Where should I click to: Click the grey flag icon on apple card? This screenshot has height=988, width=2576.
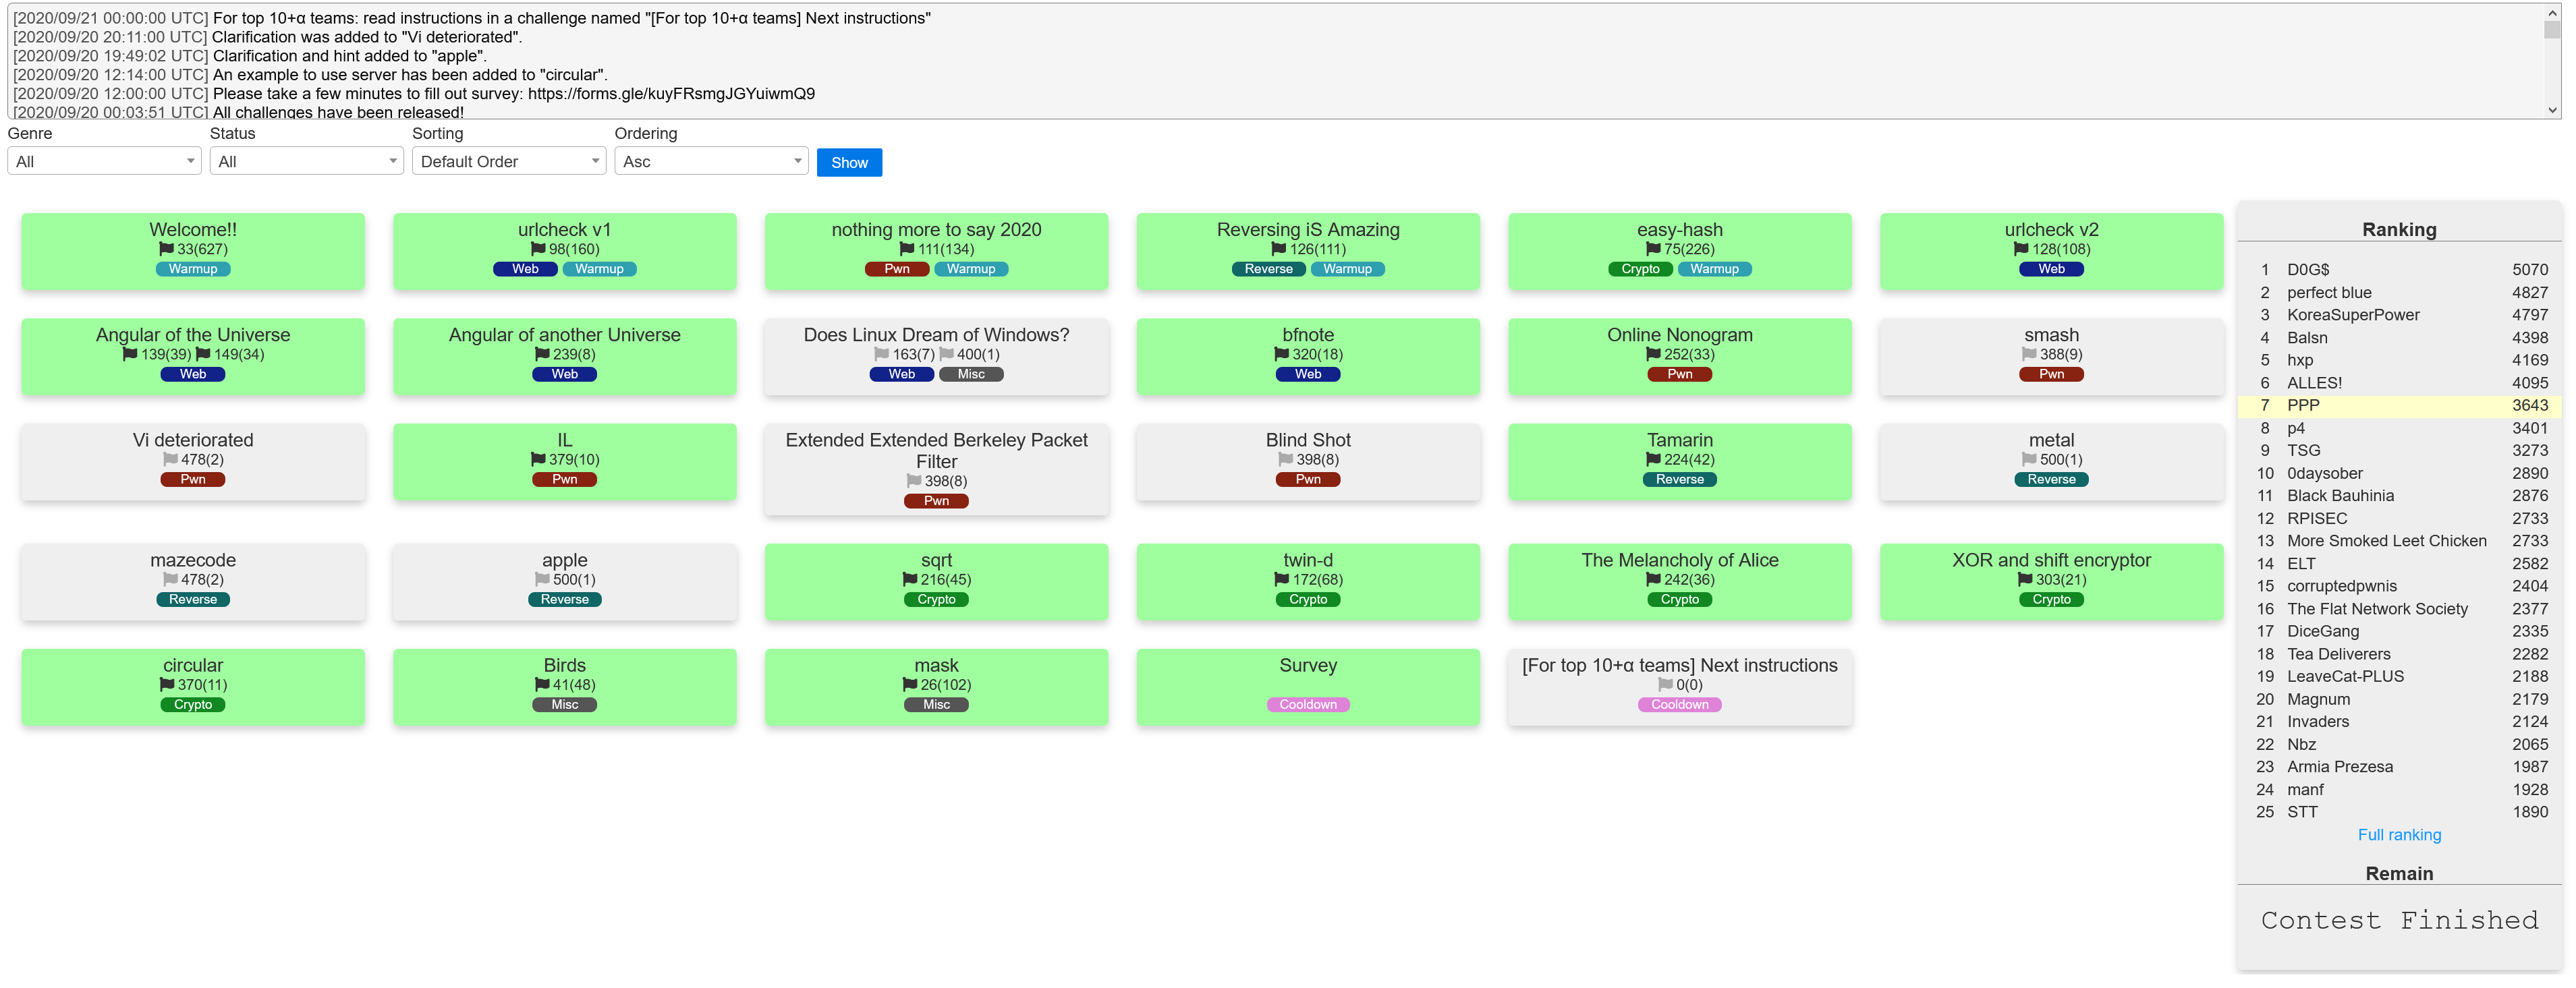coord(542,579)
